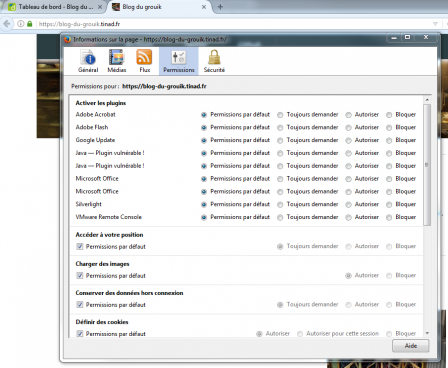Uncheck default permissions under Conserver des données hors connexion
Image resolution: width=448 pixels, height=368 pixels.
point(80,304)
